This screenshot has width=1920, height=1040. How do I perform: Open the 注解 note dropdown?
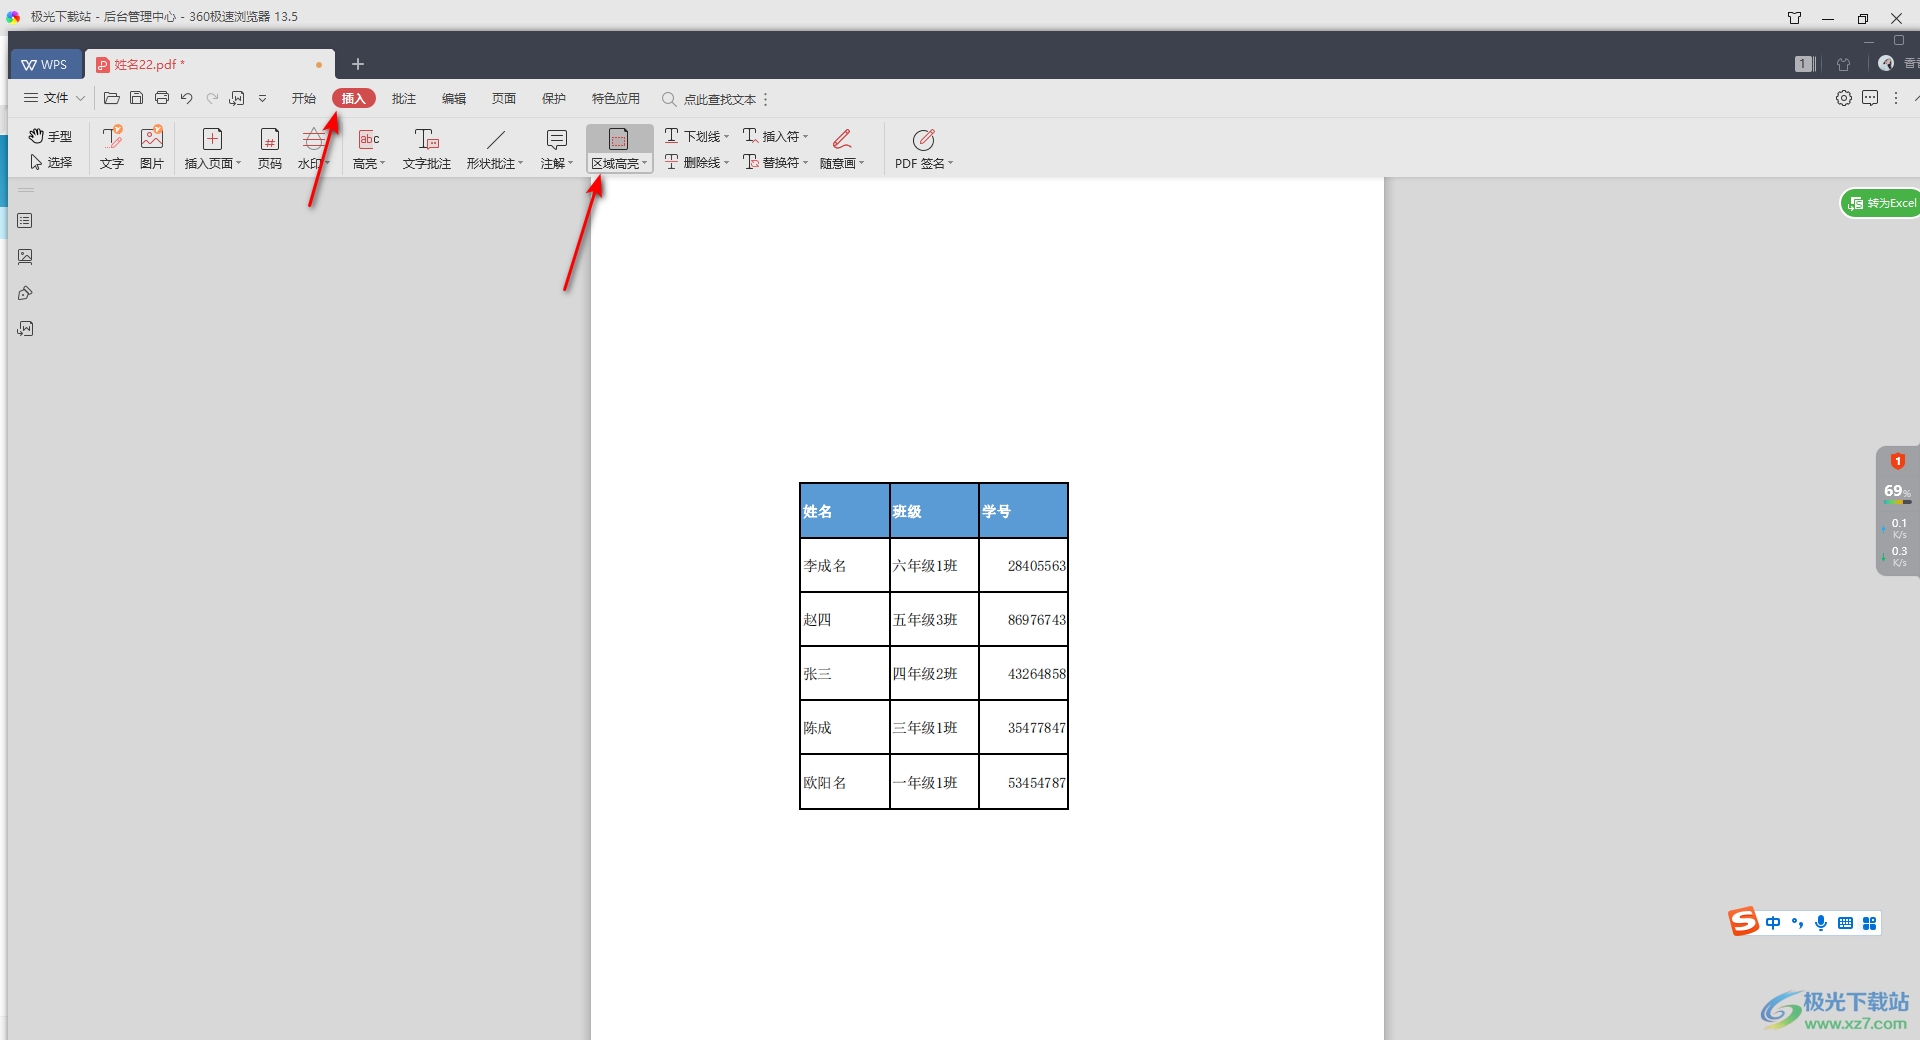pyautogui.click(x=557, y=148)
